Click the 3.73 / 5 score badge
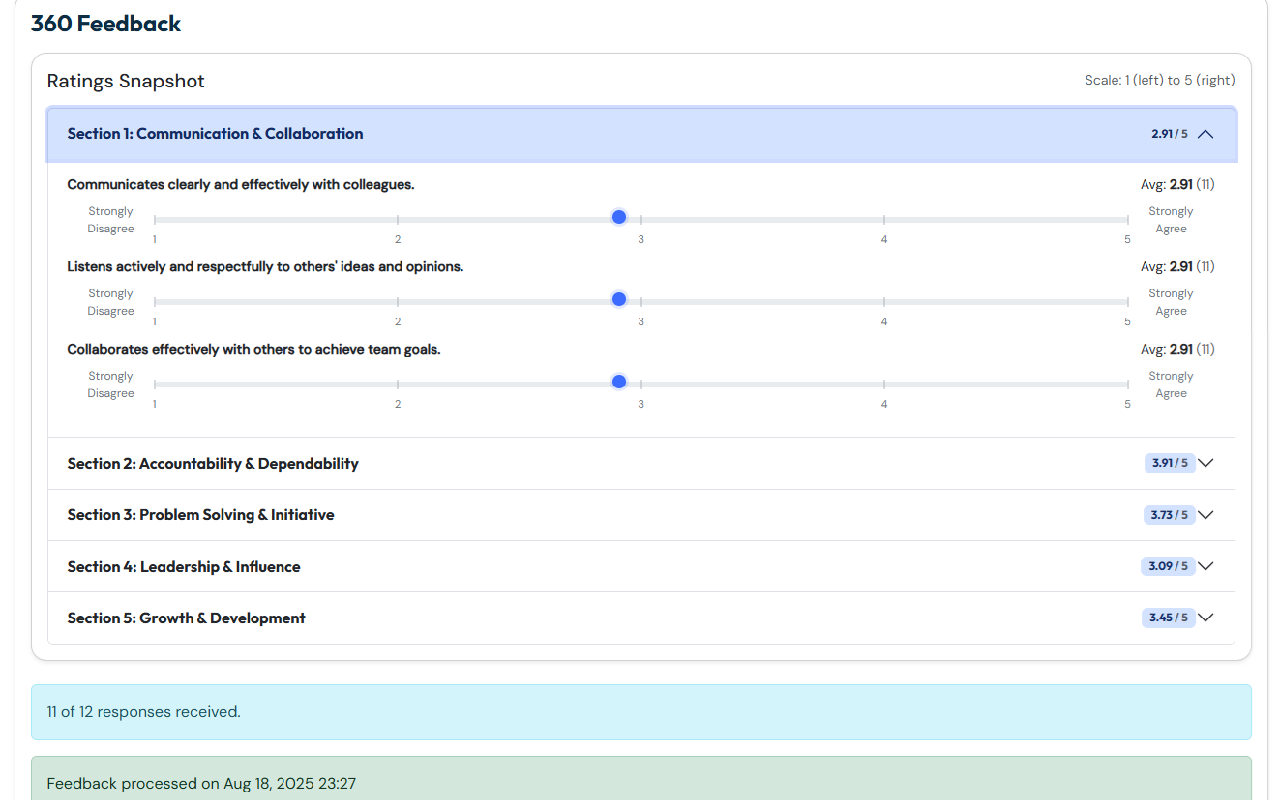 coord(1169,515)
